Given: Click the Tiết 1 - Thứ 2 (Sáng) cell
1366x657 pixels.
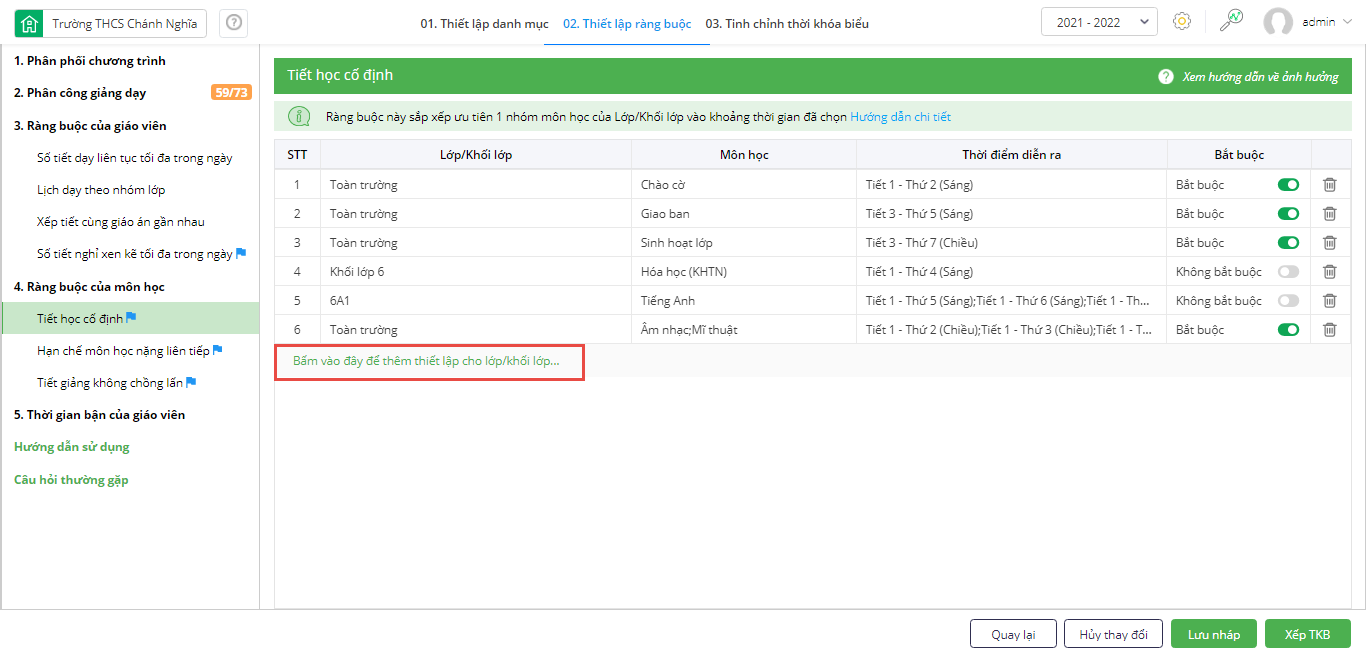Looking at the screenshot, I should click(1012, 185).
